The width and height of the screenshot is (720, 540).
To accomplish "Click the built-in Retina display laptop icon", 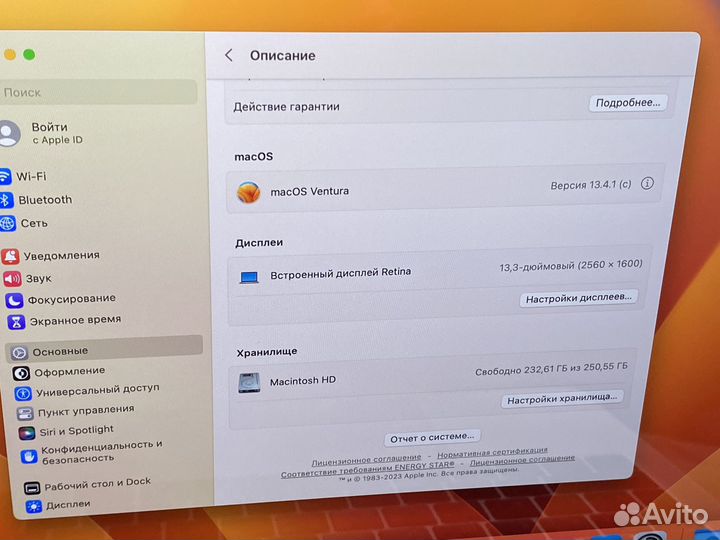I will coord(249,277).
